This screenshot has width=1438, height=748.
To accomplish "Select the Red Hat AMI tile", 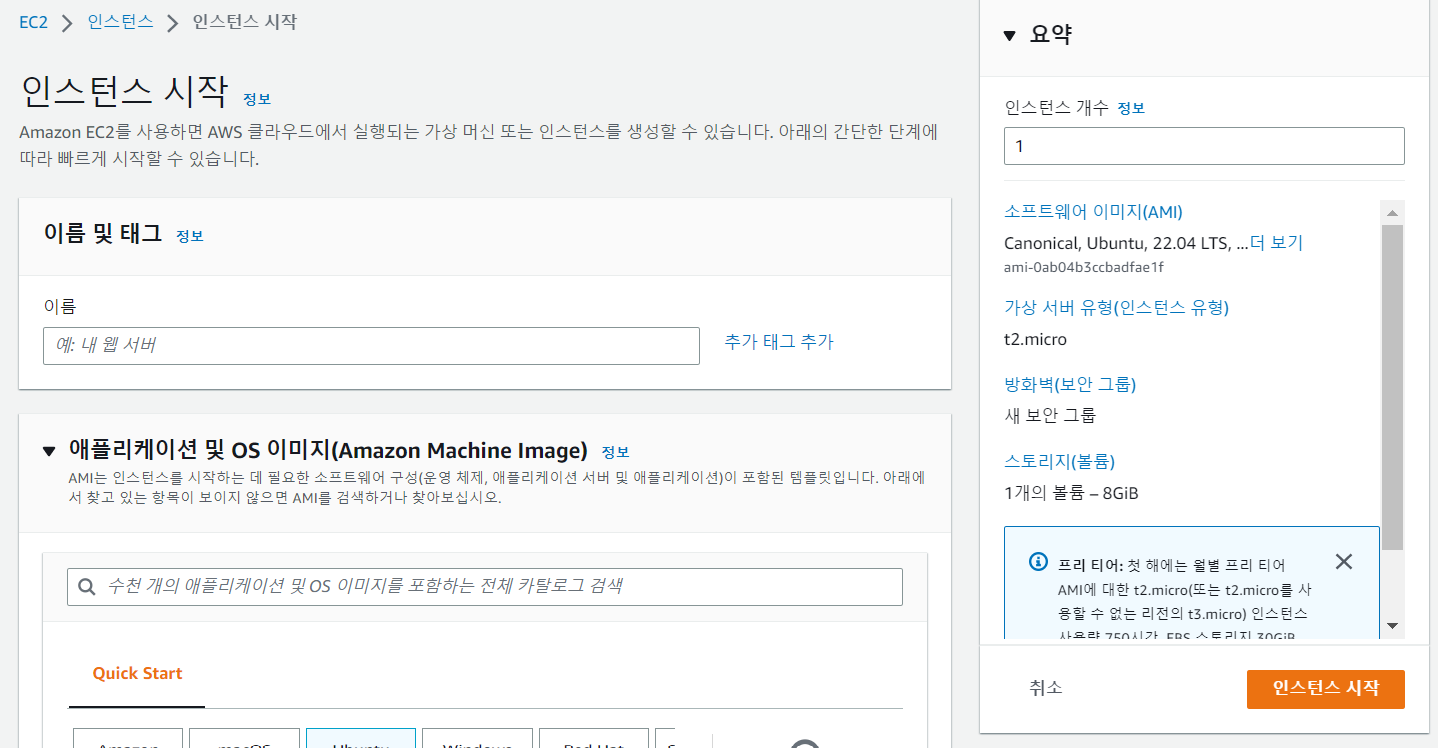I will coord(594,738).
